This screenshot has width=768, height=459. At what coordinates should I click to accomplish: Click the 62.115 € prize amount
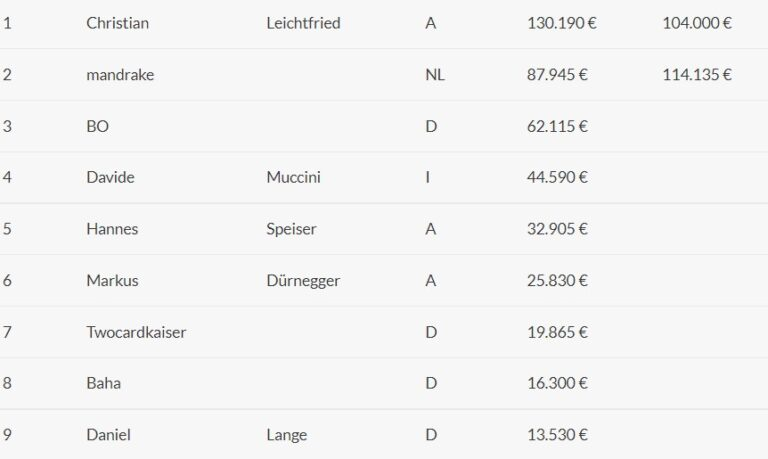(557, 126)
